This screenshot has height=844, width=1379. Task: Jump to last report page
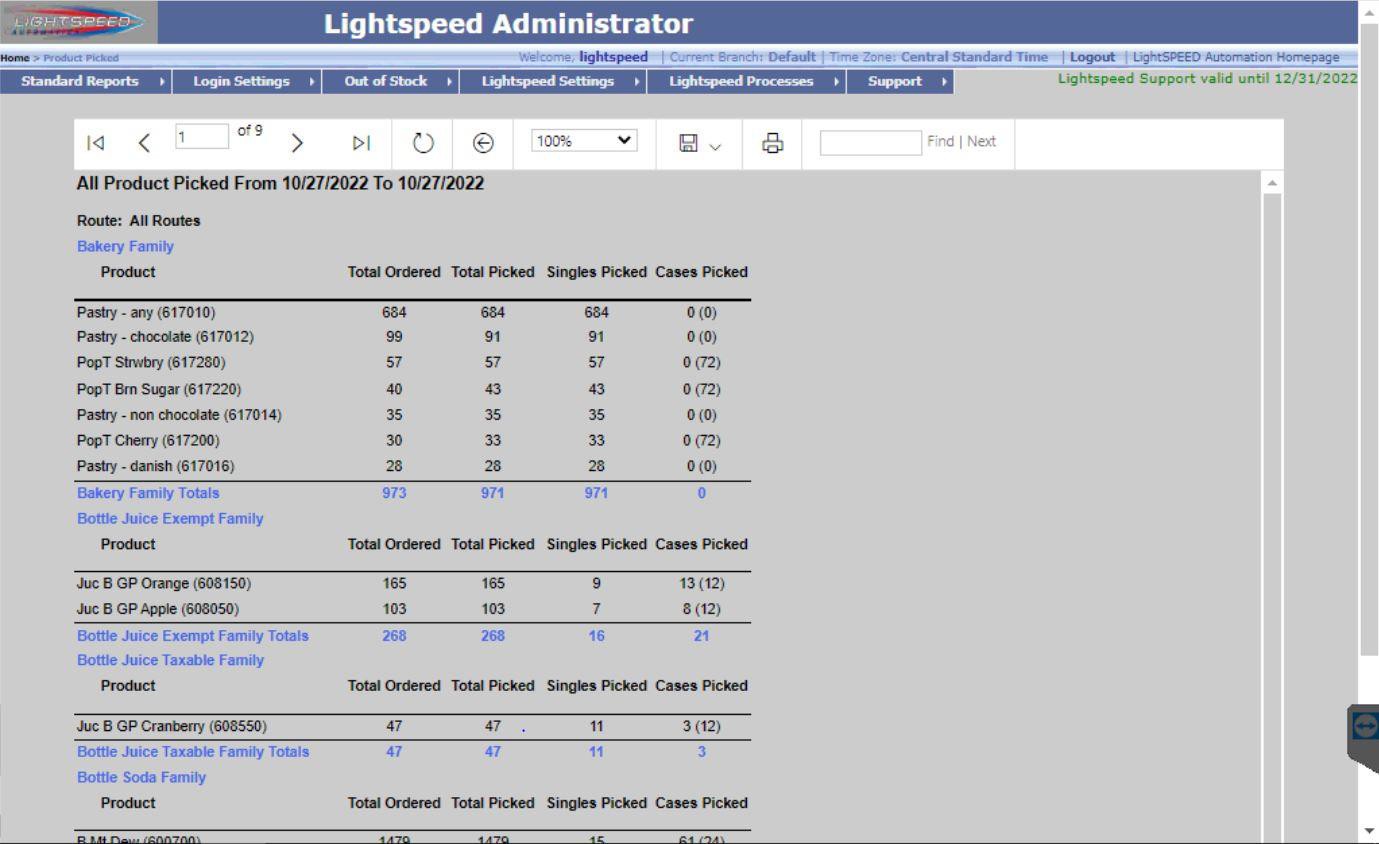[361, 143]
